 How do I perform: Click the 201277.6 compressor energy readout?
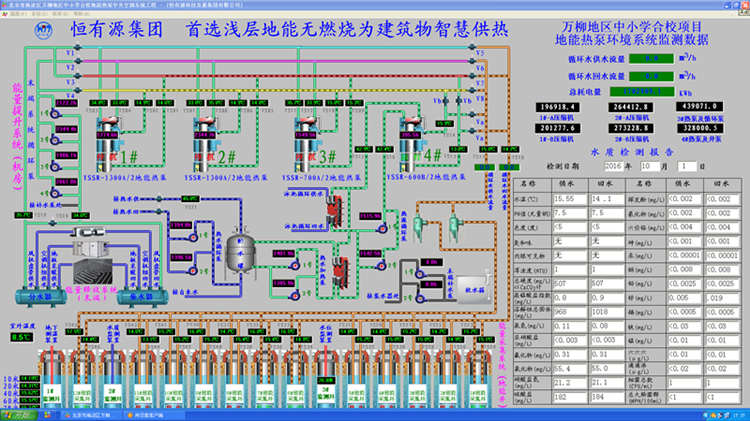(557, 128)
